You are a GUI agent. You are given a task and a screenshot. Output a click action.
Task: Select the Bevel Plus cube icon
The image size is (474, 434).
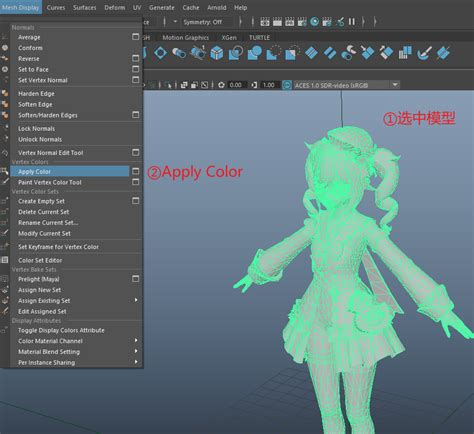tap(217, 53)
